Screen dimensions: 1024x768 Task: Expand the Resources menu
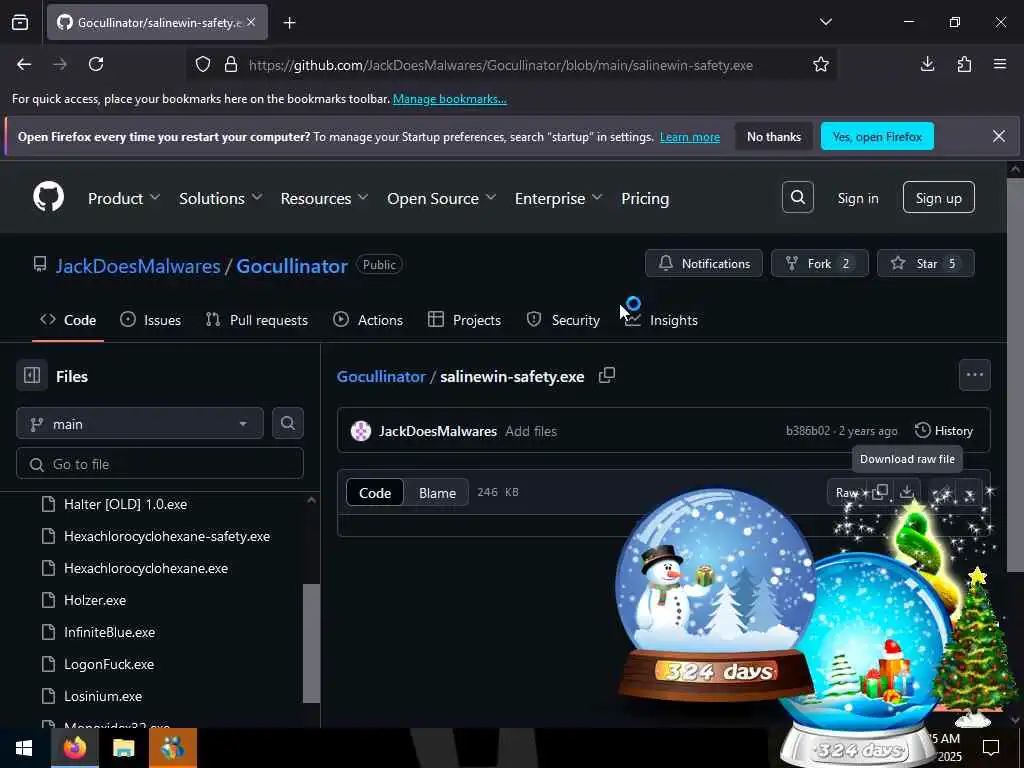pos(325,199)
